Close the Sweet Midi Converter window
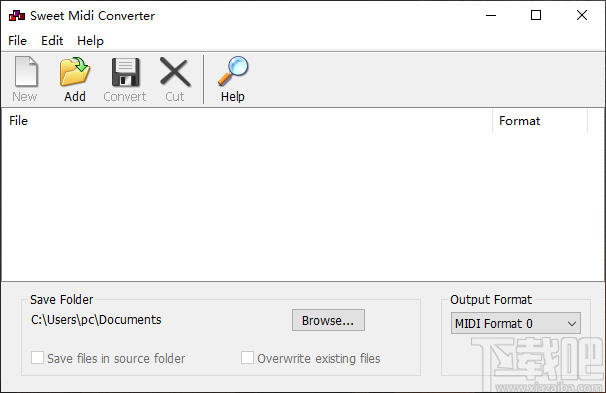The height and width of the screenshot is (393, 606). [582, 15]
